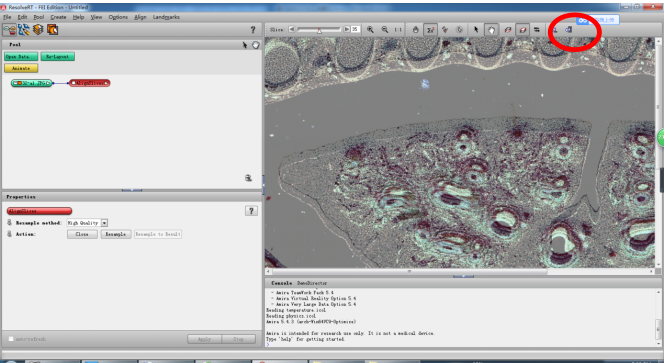Toggle the highlighted red slice icon
665x363 pixels.
point(523,29)
